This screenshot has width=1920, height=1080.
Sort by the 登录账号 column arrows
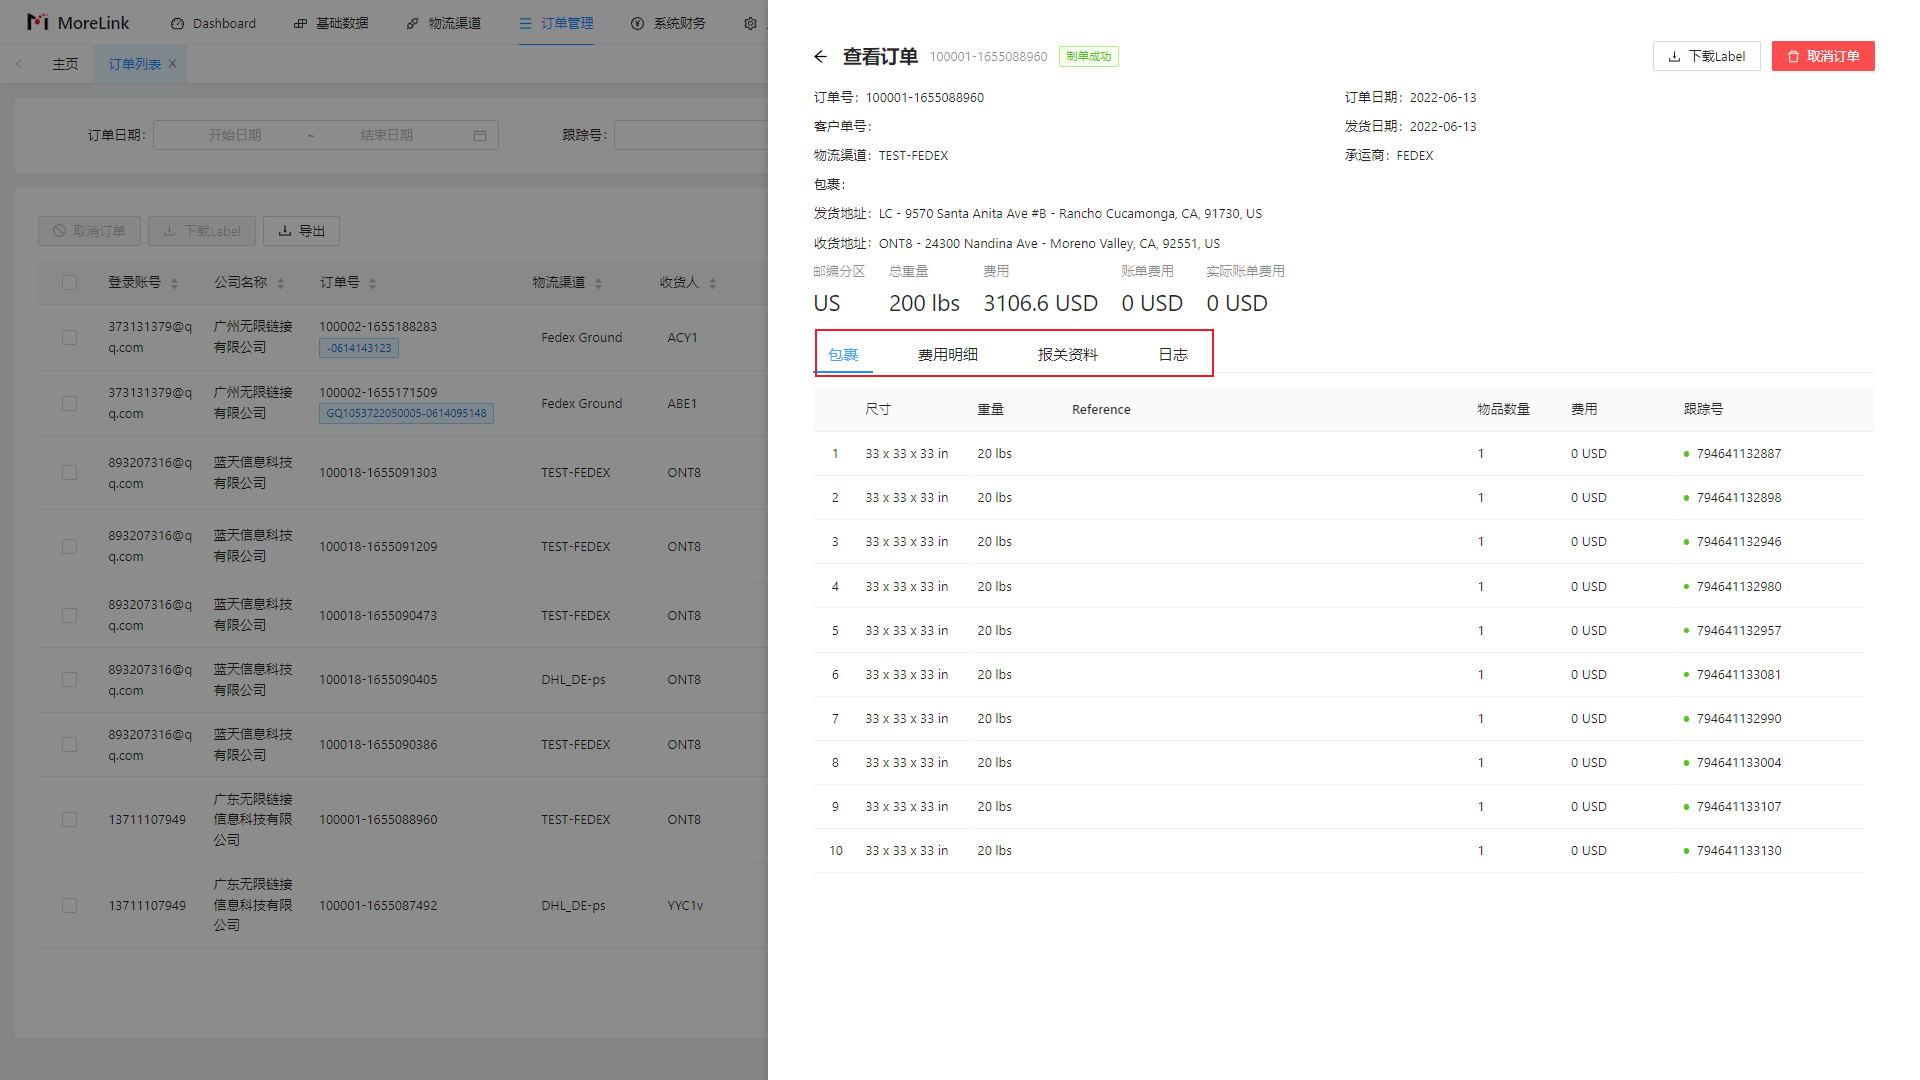(175, 284)
